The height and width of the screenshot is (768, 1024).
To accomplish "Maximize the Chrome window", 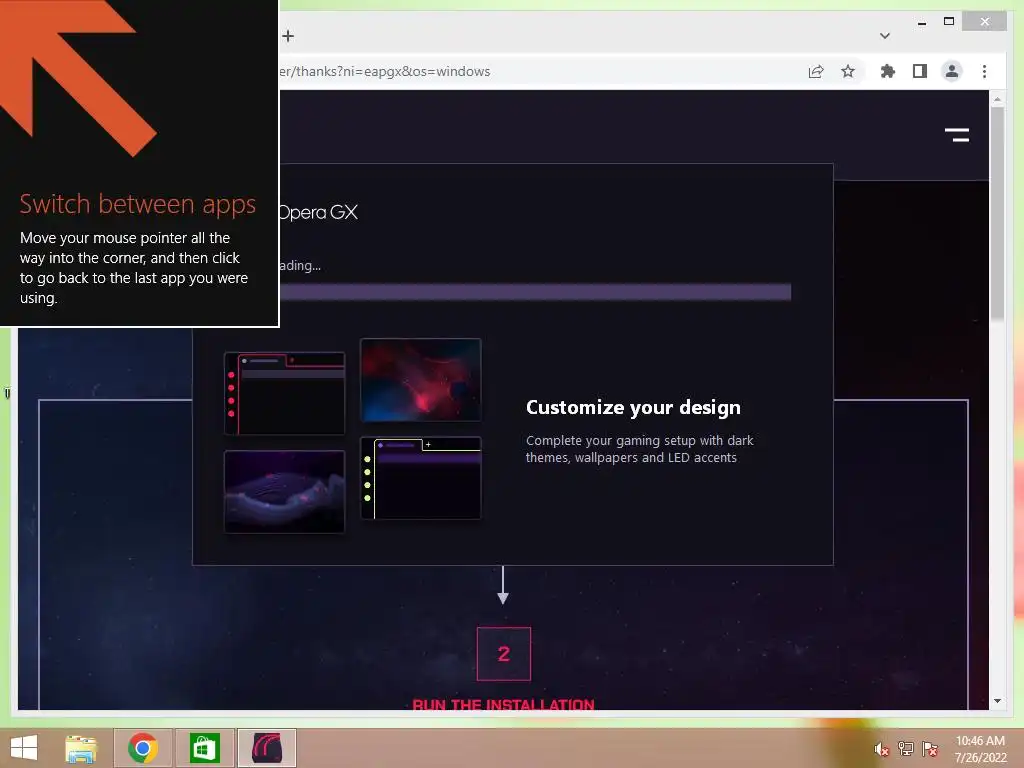I will click(x=949, y=22).
